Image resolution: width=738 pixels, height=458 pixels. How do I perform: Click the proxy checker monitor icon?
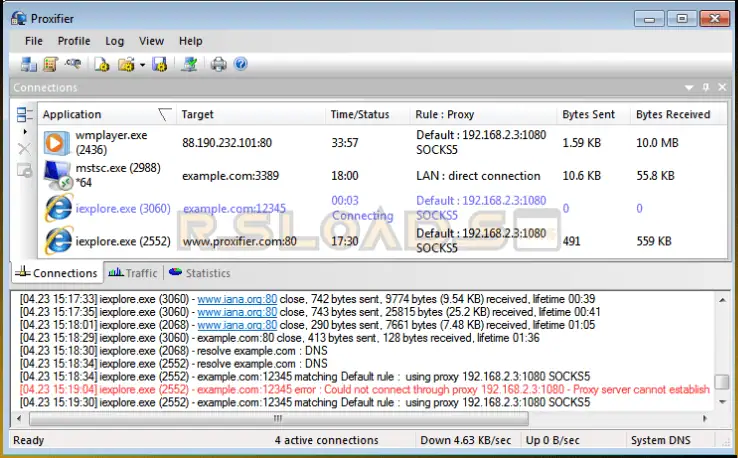189,64
